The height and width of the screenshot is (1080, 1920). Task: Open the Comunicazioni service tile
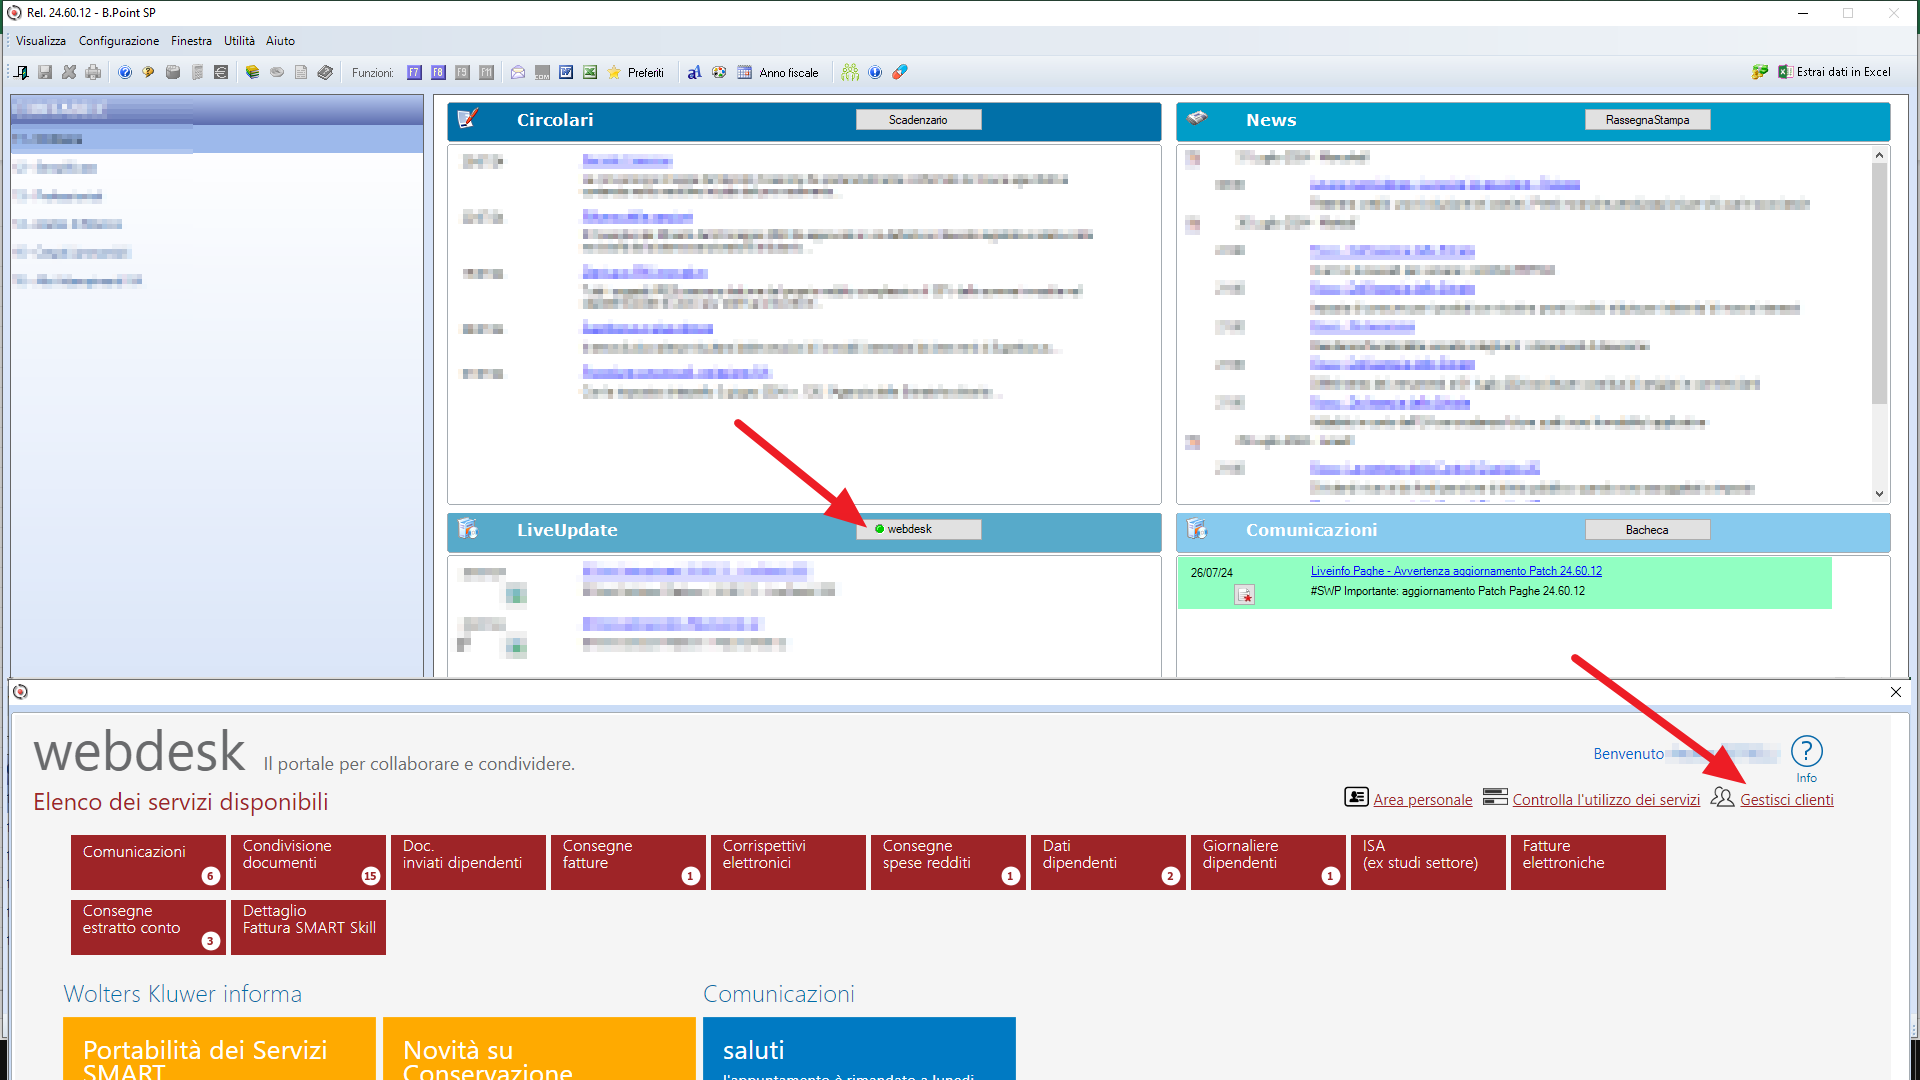coord(148,862)
